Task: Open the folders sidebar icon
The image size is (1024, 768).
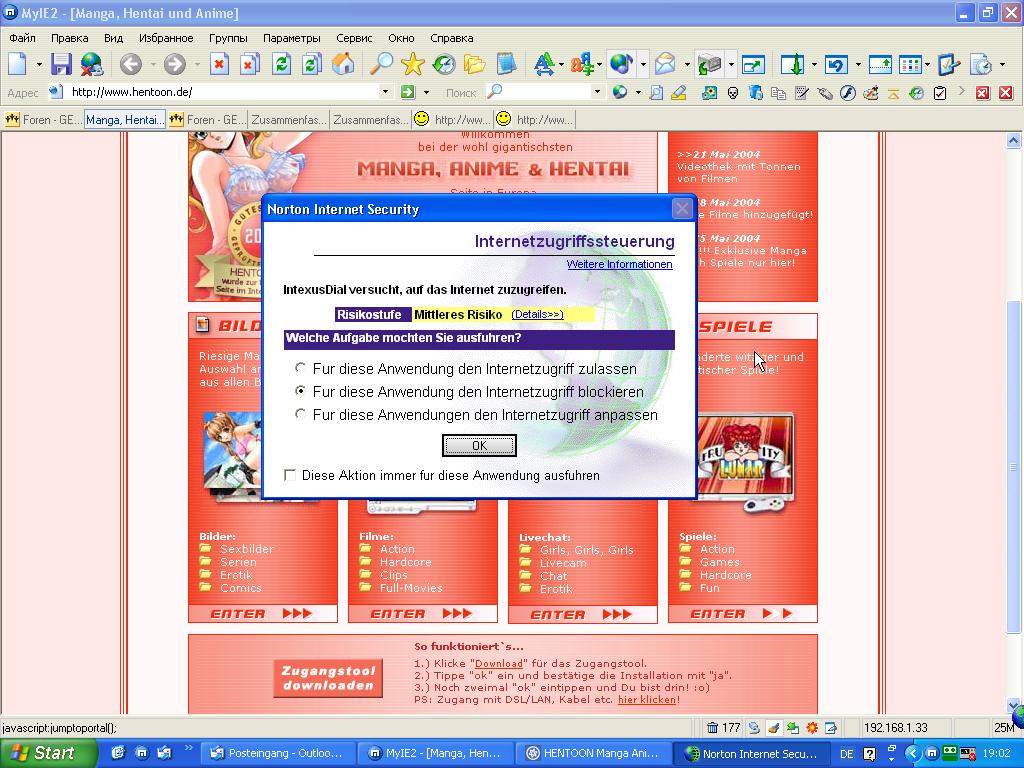Action: [x=475, y=64]
